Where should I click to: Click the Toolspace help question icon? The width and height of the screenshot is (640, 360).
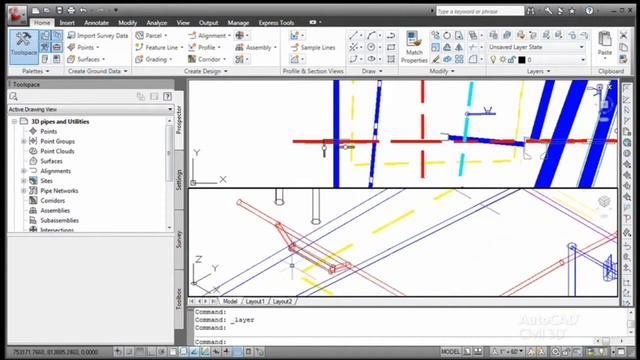[167, 96]
